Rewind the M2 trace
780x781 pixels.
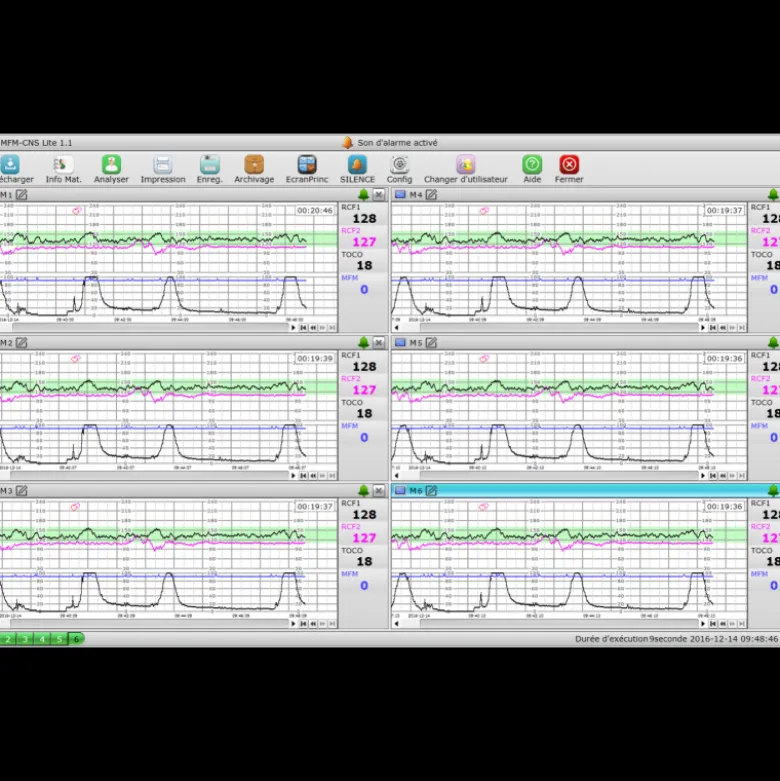coord(313,476)
